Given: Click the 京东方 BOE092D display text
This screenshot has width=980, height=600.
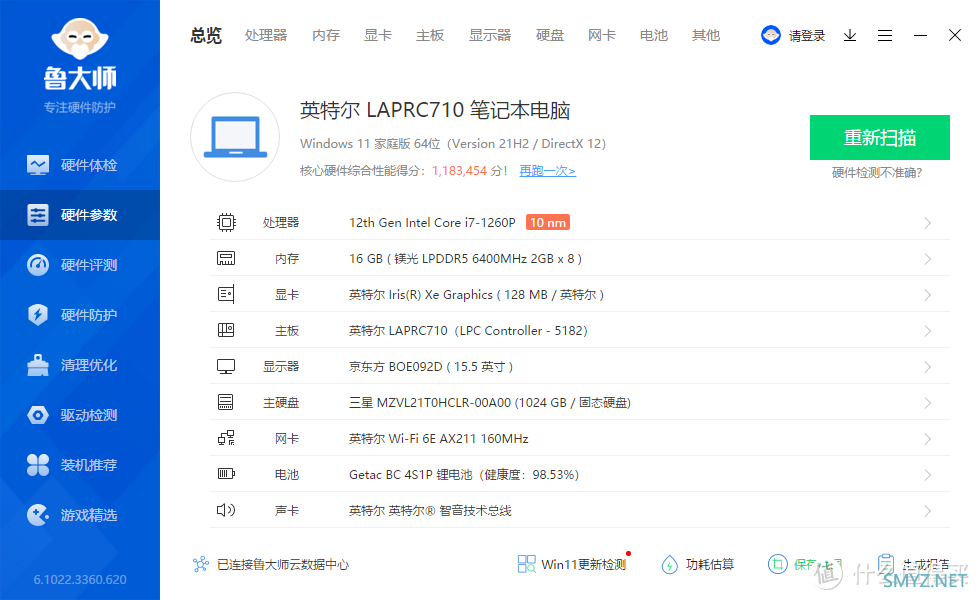Looking at the screenshot, I should (431, 367).
